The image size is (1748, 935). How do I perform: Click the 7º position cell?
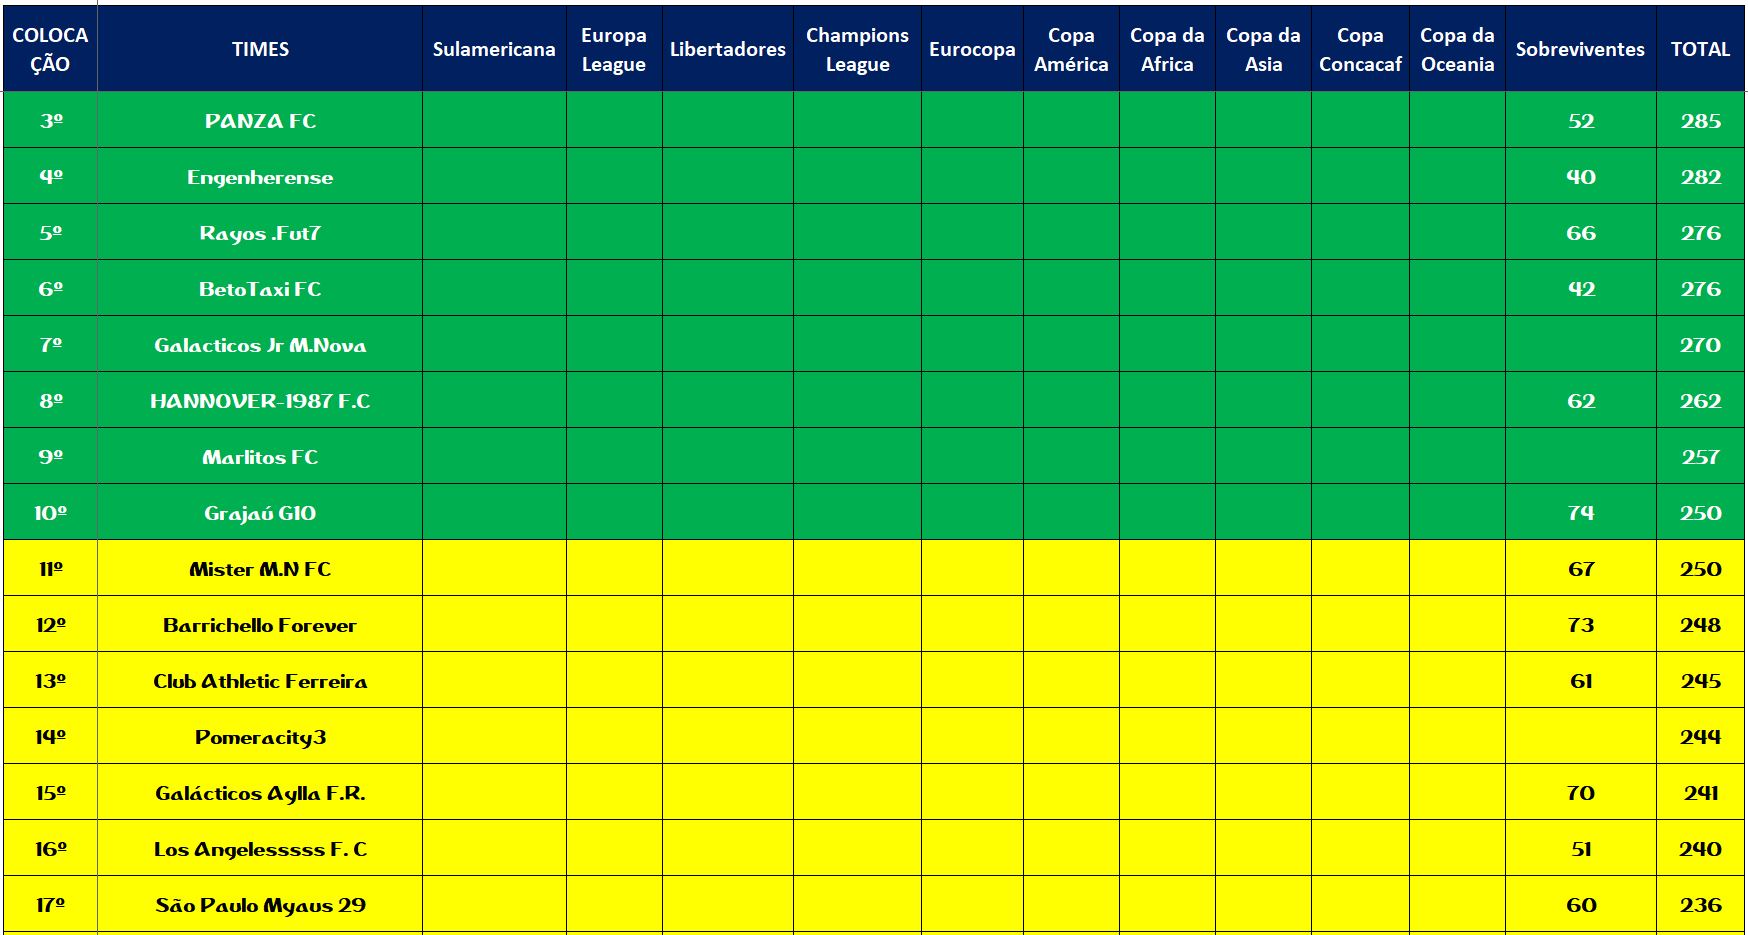point(50,345)
